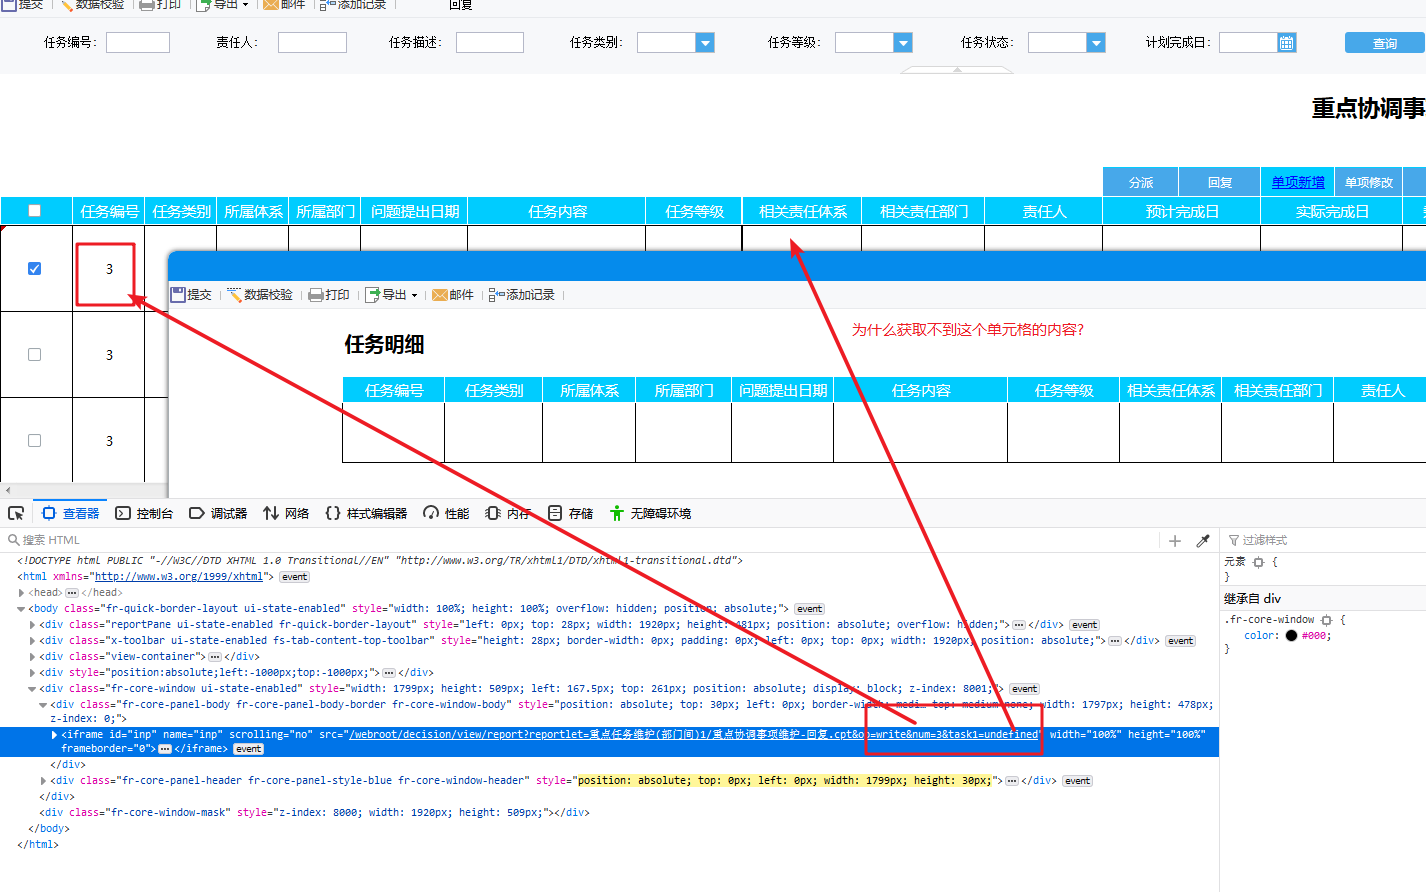Open the 任务状态 dropdown
The width and height of the screenshot is (1426, 892).
(1096, 42)
